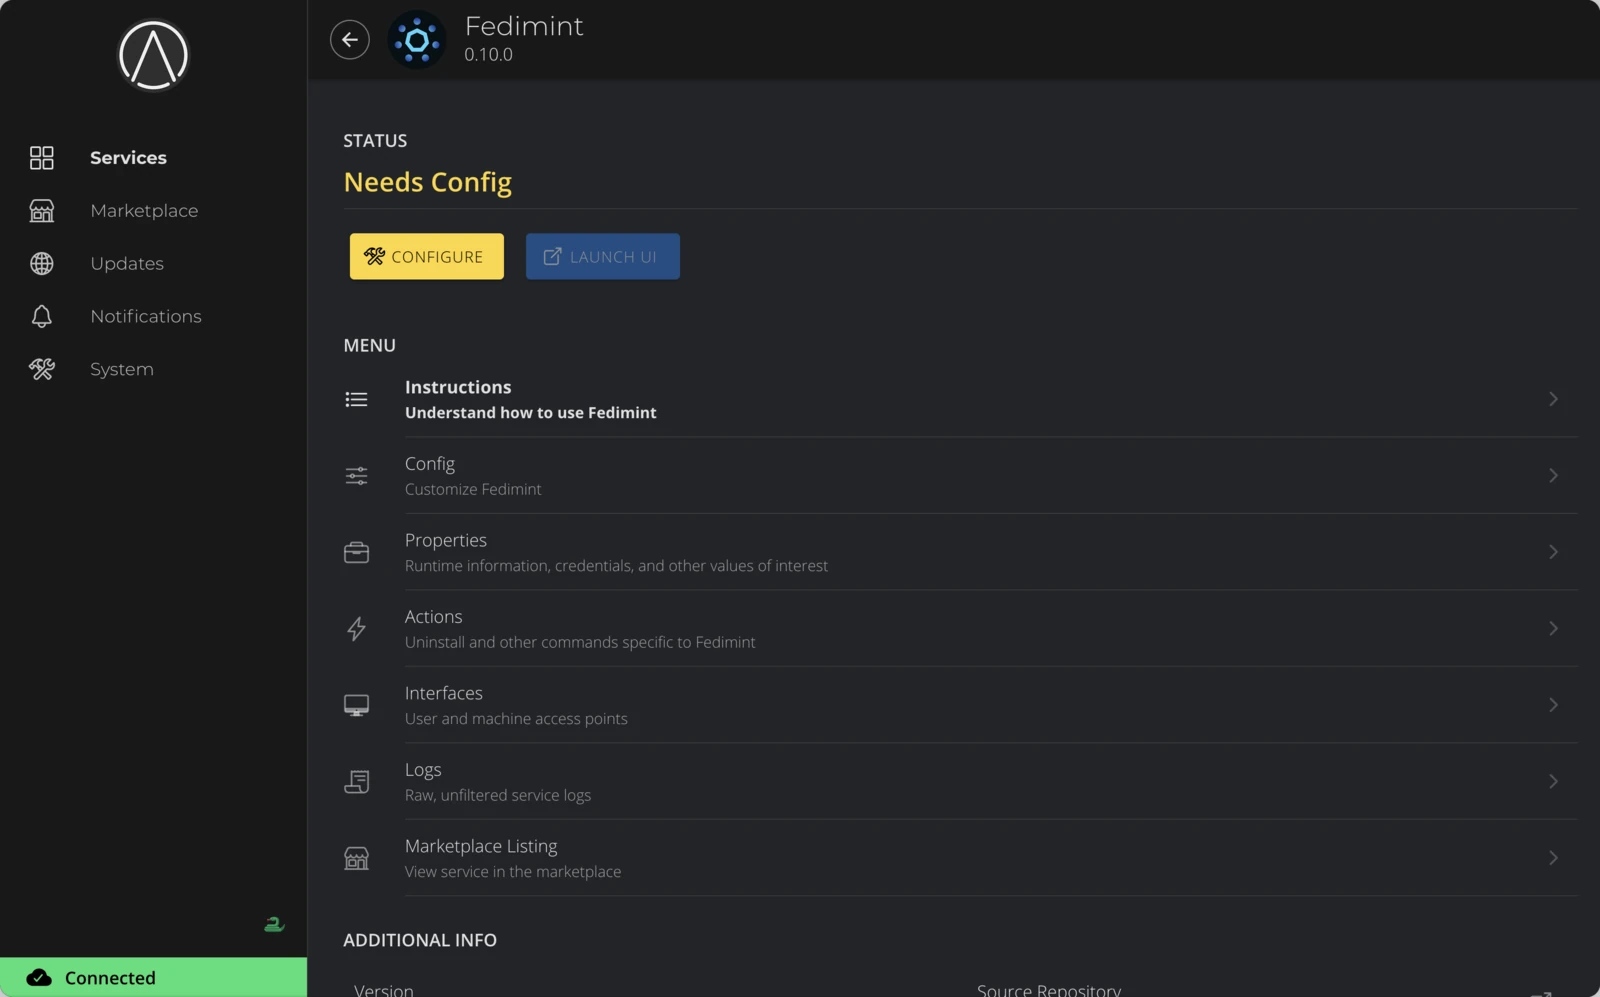Image resolution: width=1600 pixels, height=997 pixels.
Task: Click the LAUNCH UI button
Action: click(x=602, y=256)
